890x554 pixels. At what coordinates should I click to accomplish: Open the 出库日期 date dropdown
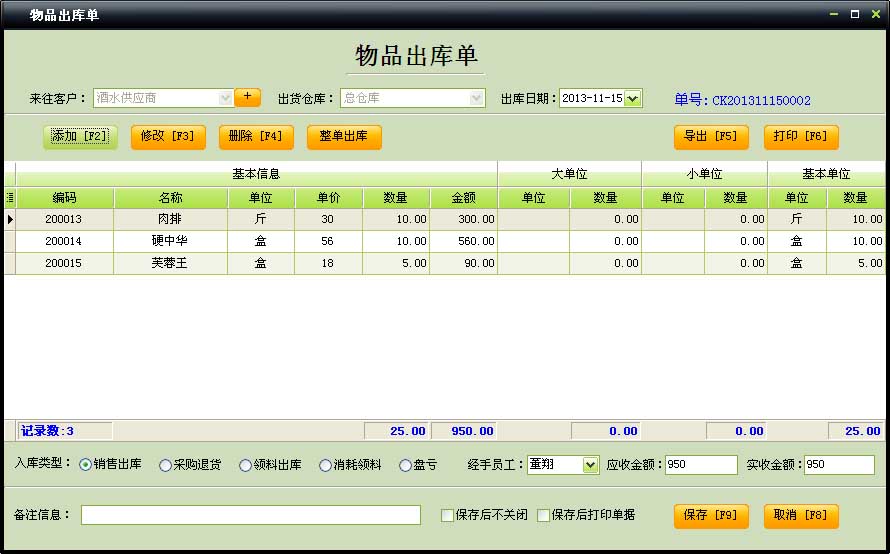click(x=632, y=98)
